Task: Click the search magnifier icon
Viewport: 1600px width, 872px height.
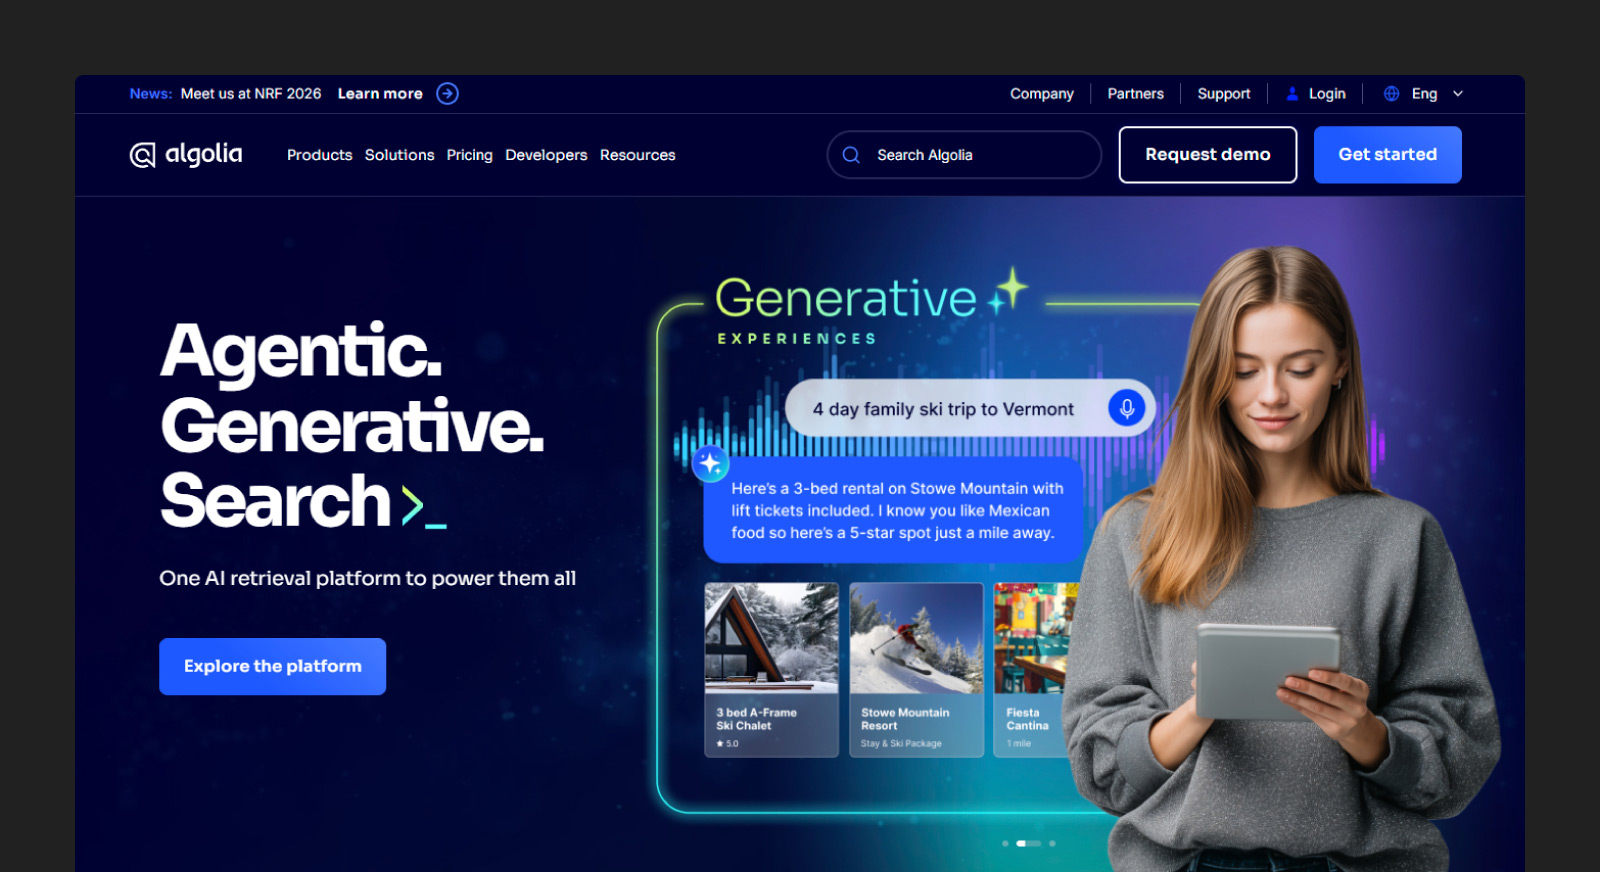Action: point(851,155)
